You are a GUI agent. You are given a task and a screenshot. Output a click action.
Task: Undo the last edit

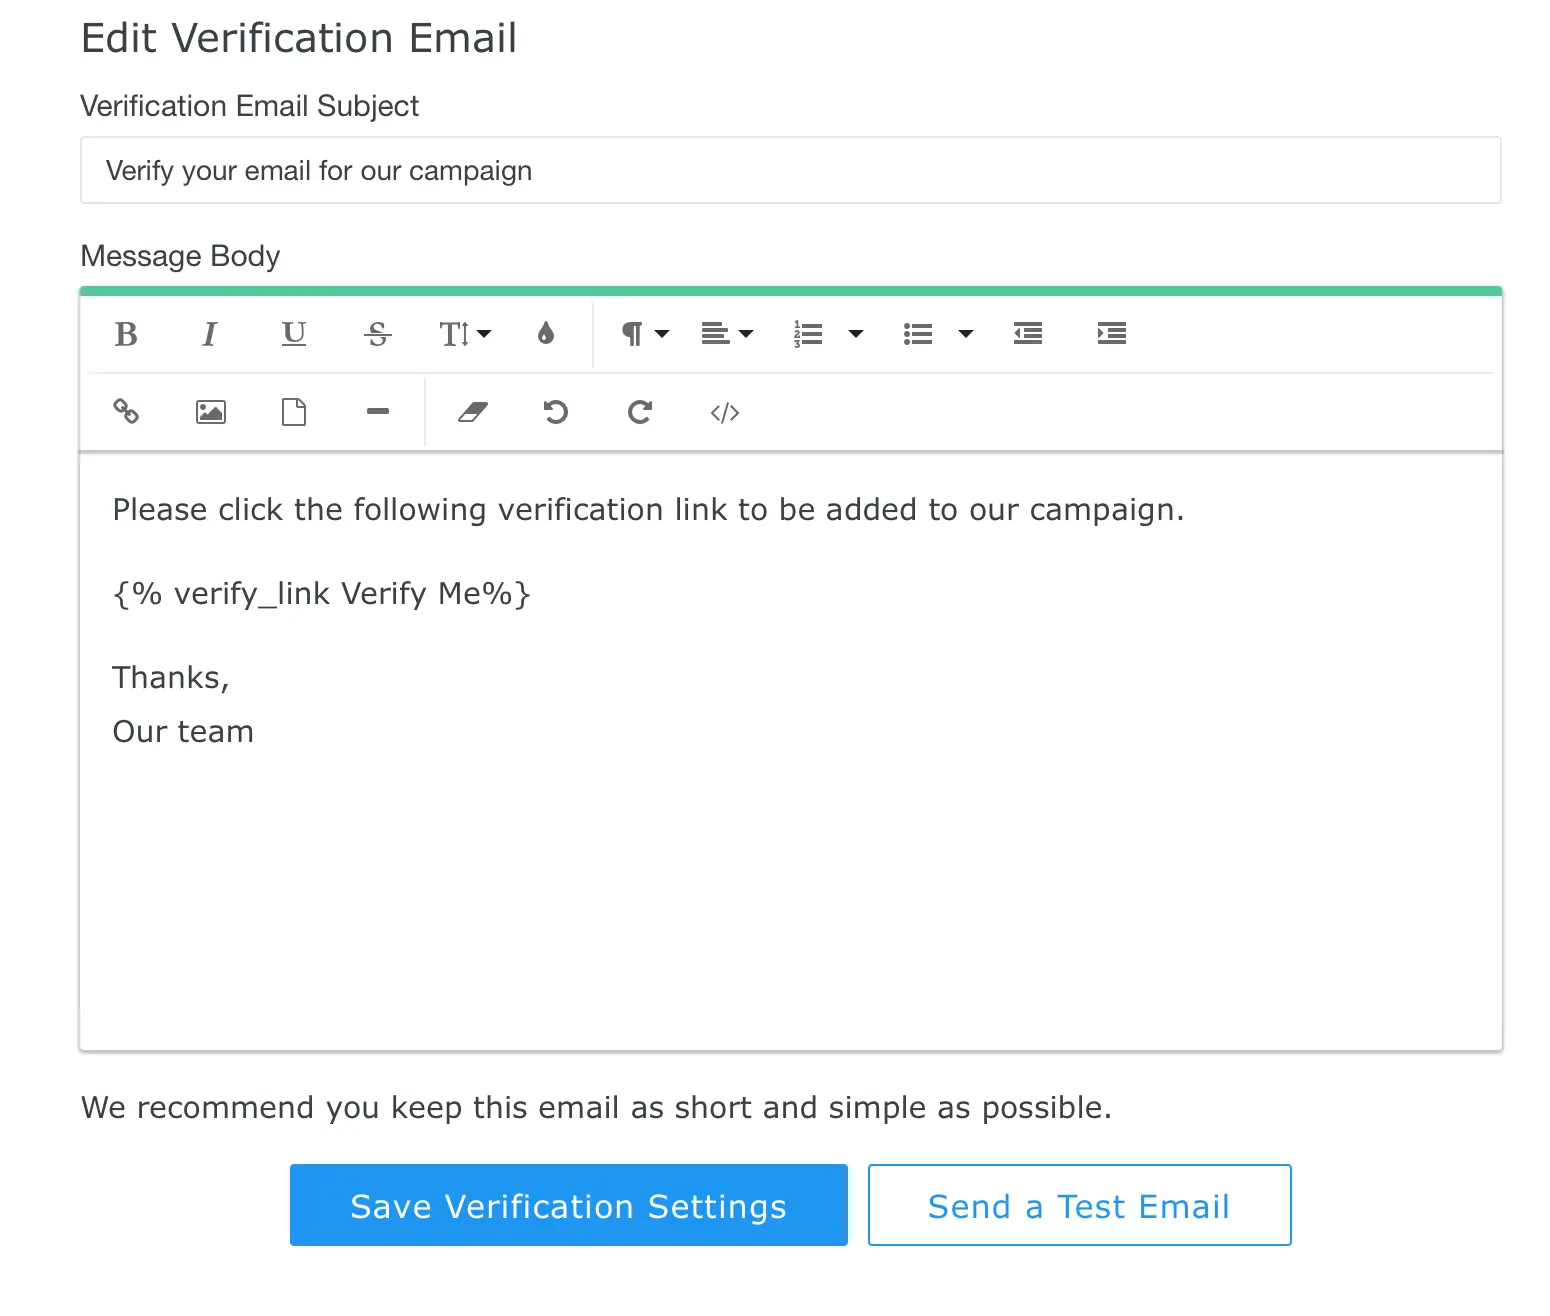tap(556, 412)
